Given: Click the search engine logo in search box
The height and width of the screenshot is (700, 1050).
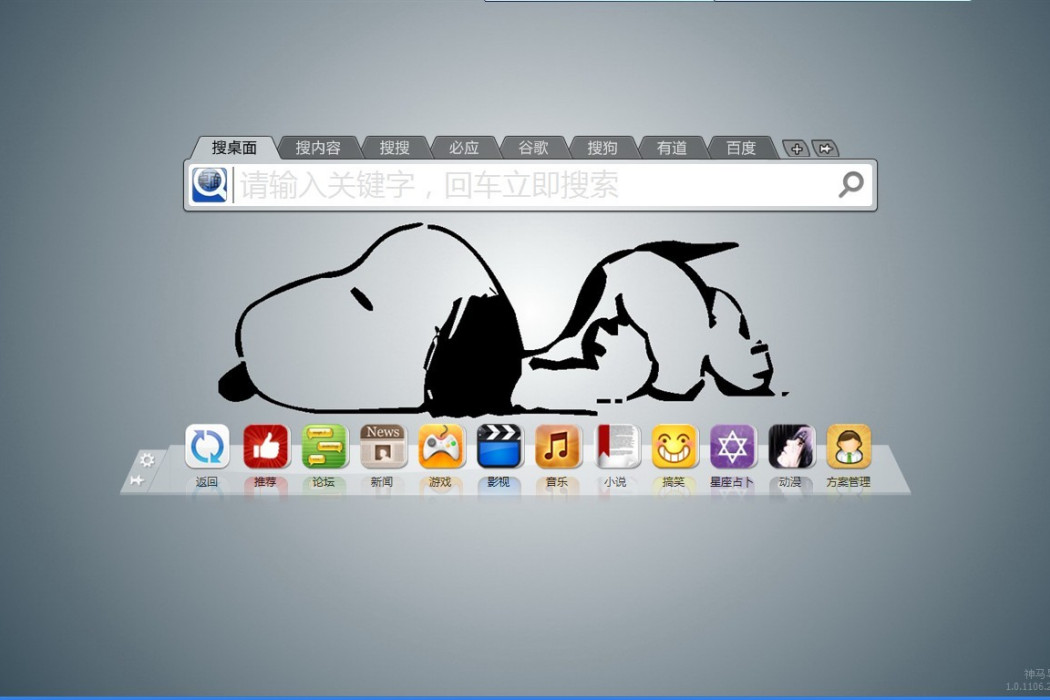Looking at the screenshot, I should point(210,185).
